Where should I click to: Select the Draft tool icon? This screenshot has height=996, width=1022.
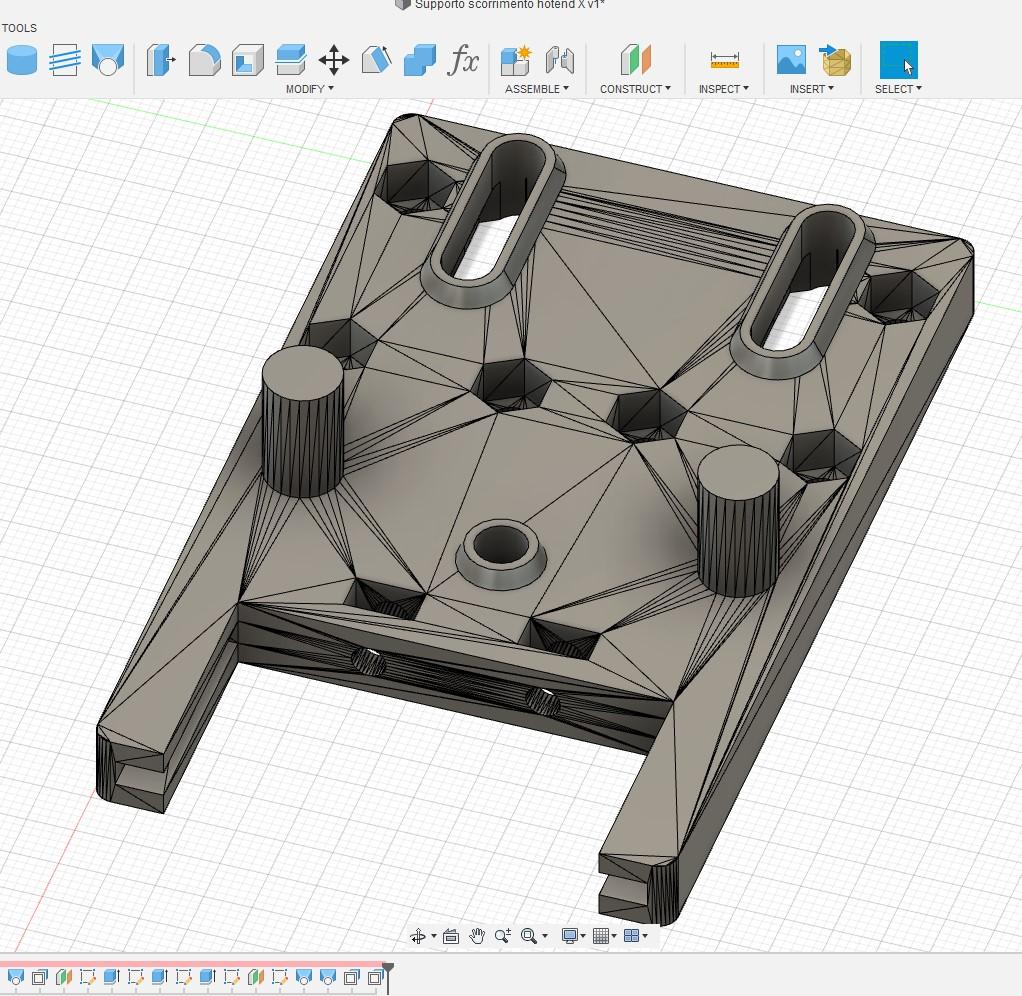377,60
